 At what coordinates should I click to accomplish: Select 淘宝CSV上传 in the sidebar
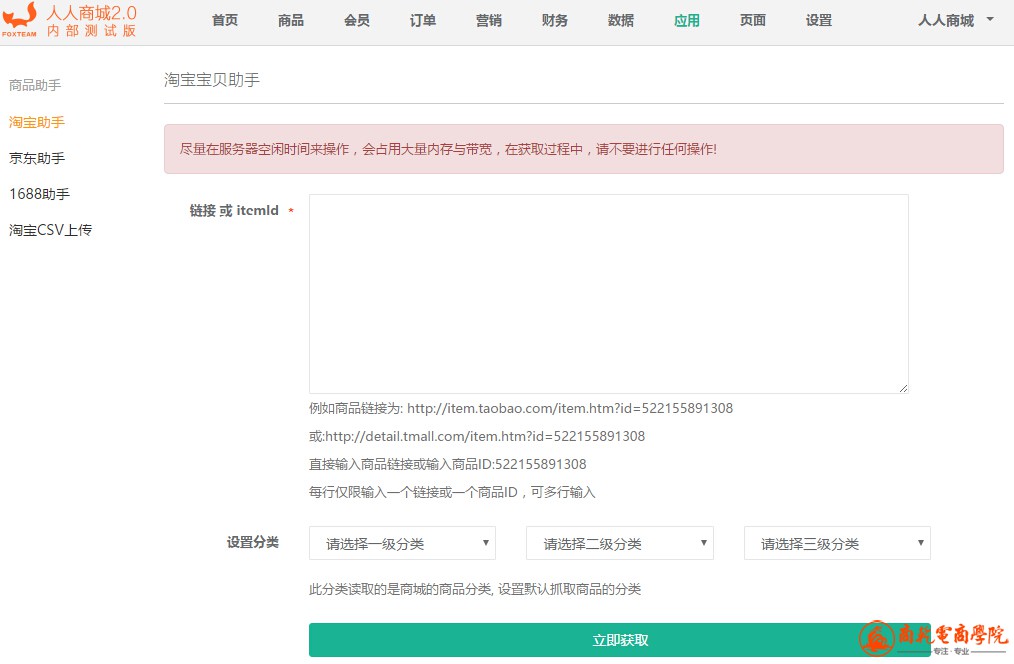coord(50,230)
